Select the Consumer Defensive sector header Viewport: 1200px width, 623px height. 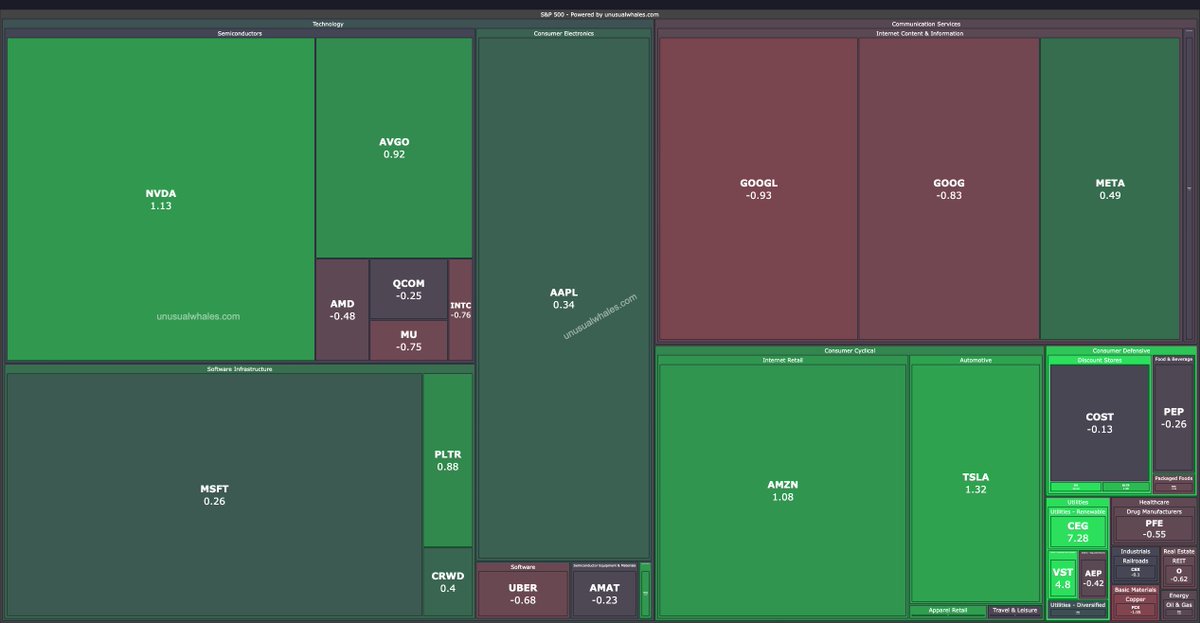[1121, 351]
